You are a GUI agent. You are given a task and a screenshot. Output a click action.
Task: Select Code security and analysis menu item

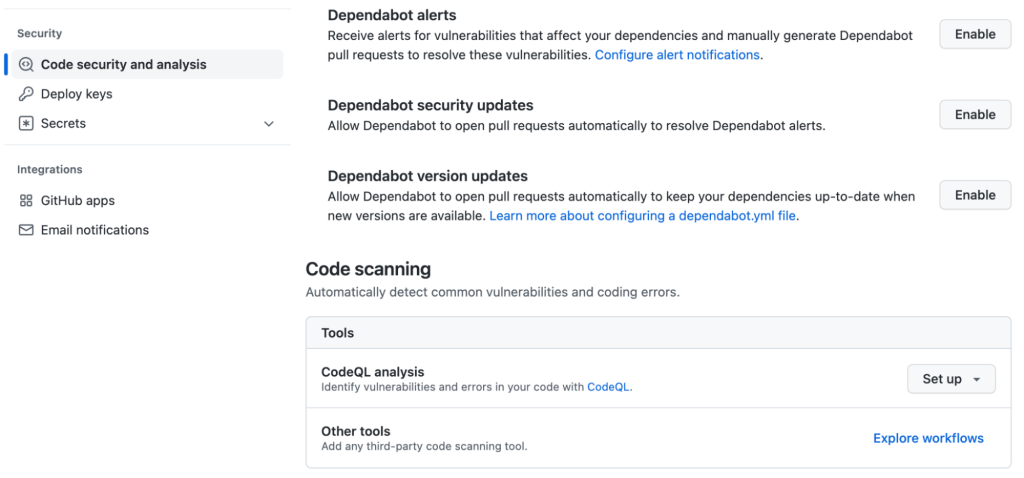coord(123,65)
